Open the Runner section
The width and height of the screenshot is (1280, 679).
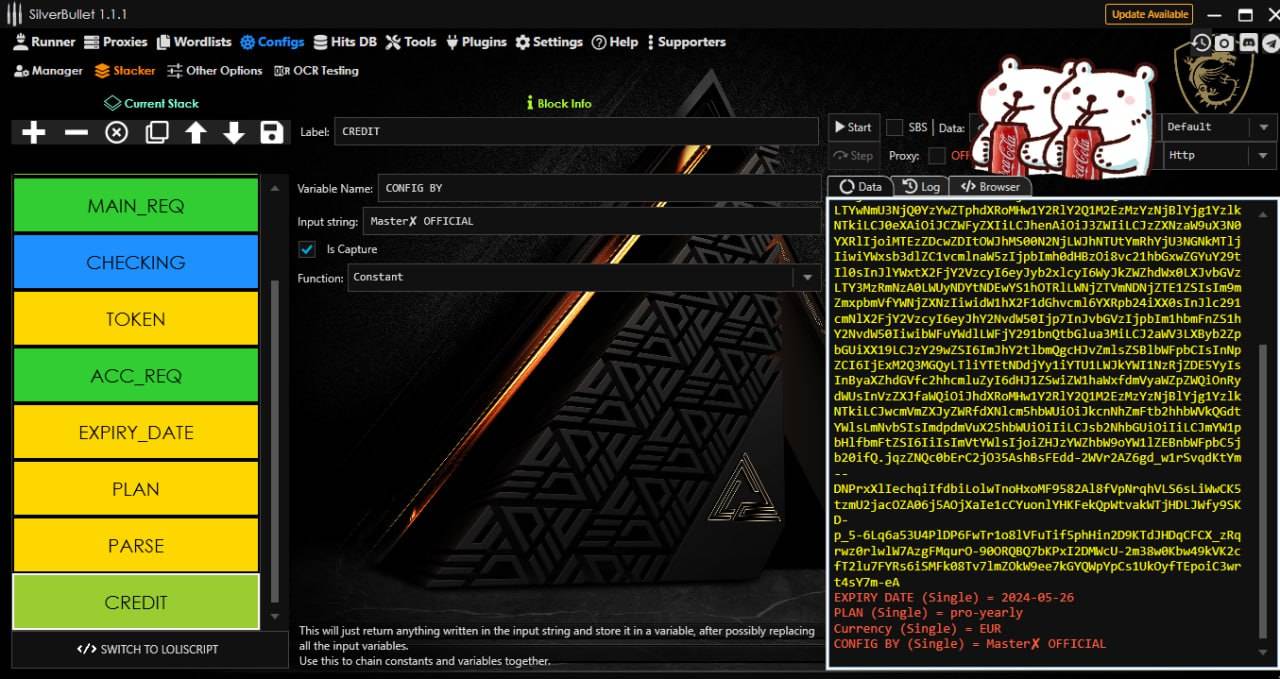point(44,42)
